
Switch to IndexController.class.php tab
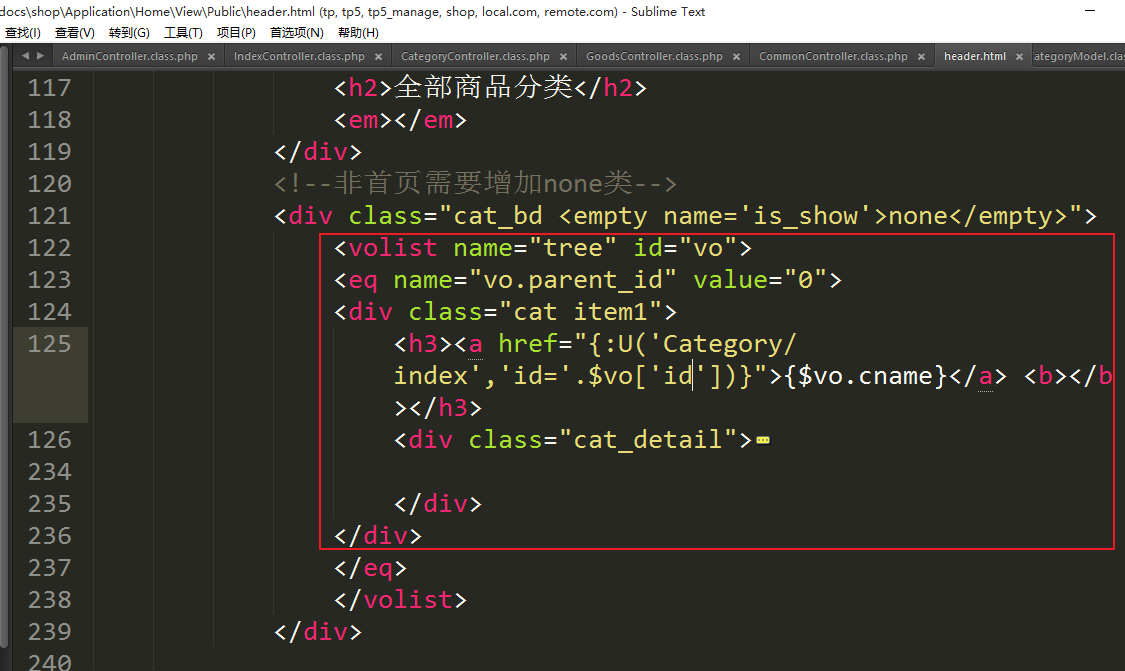(x=299, y=56)
